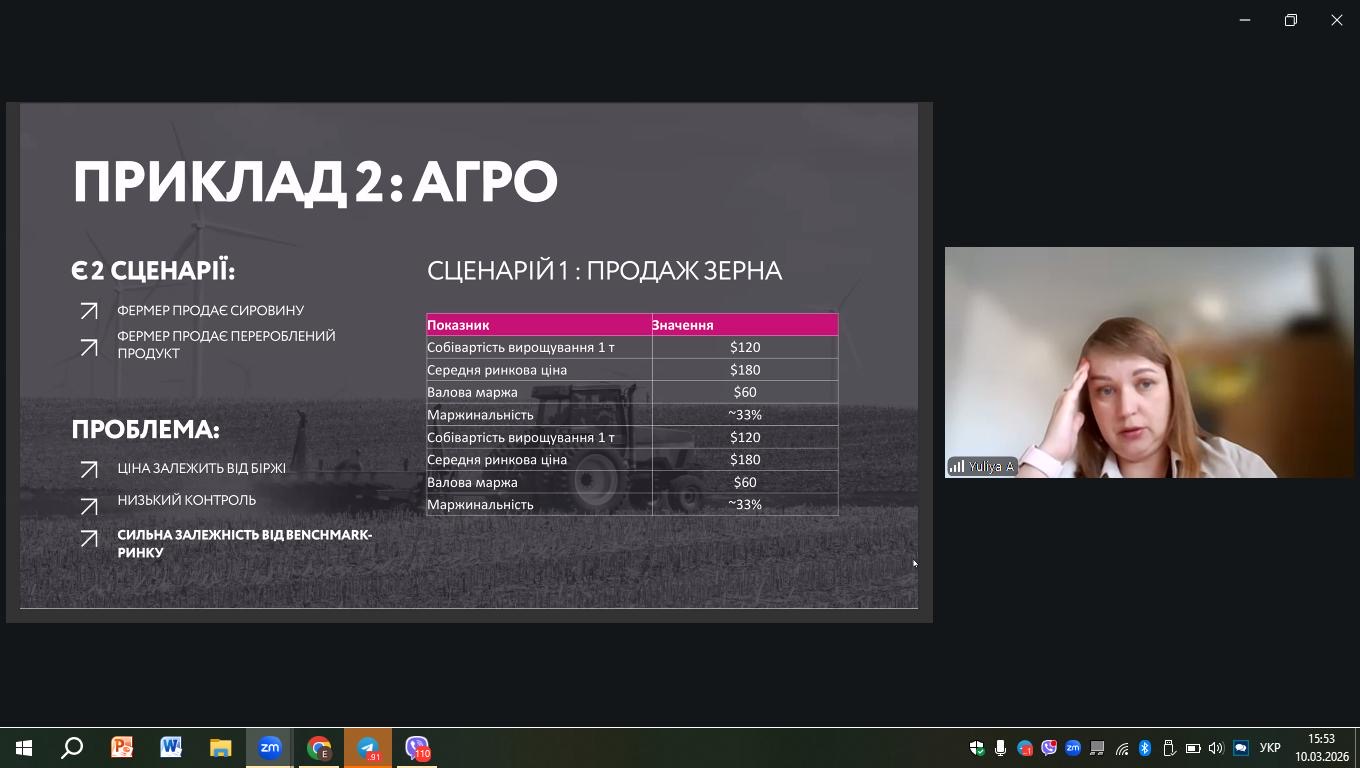Open the Telegram tray icon

click(1025, 748)
